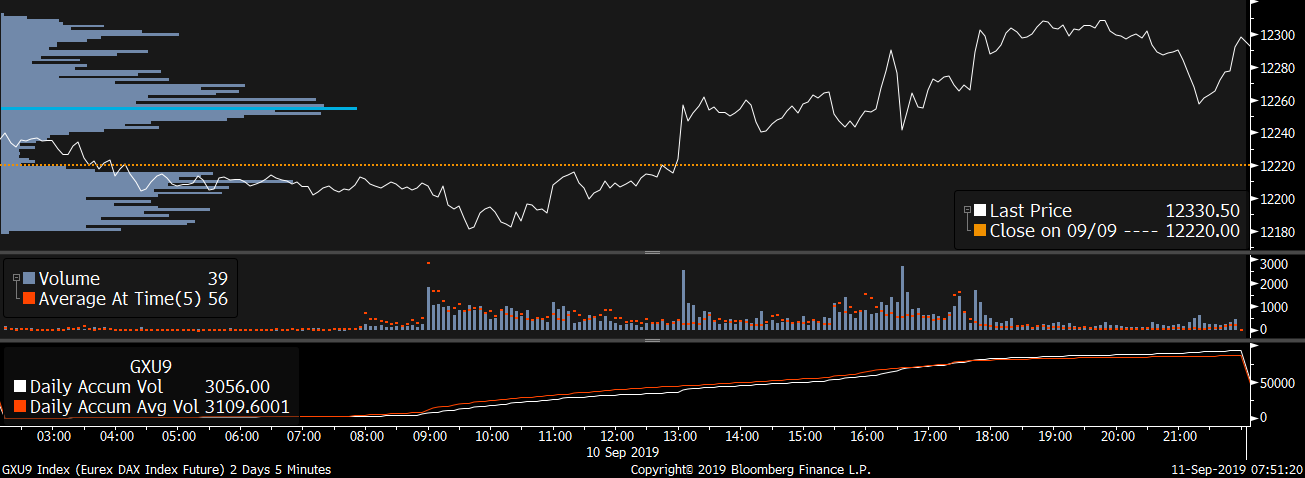1305x478 pixels.
Task: Select the Last Price legend label
Action: (x=1031, y=211)
